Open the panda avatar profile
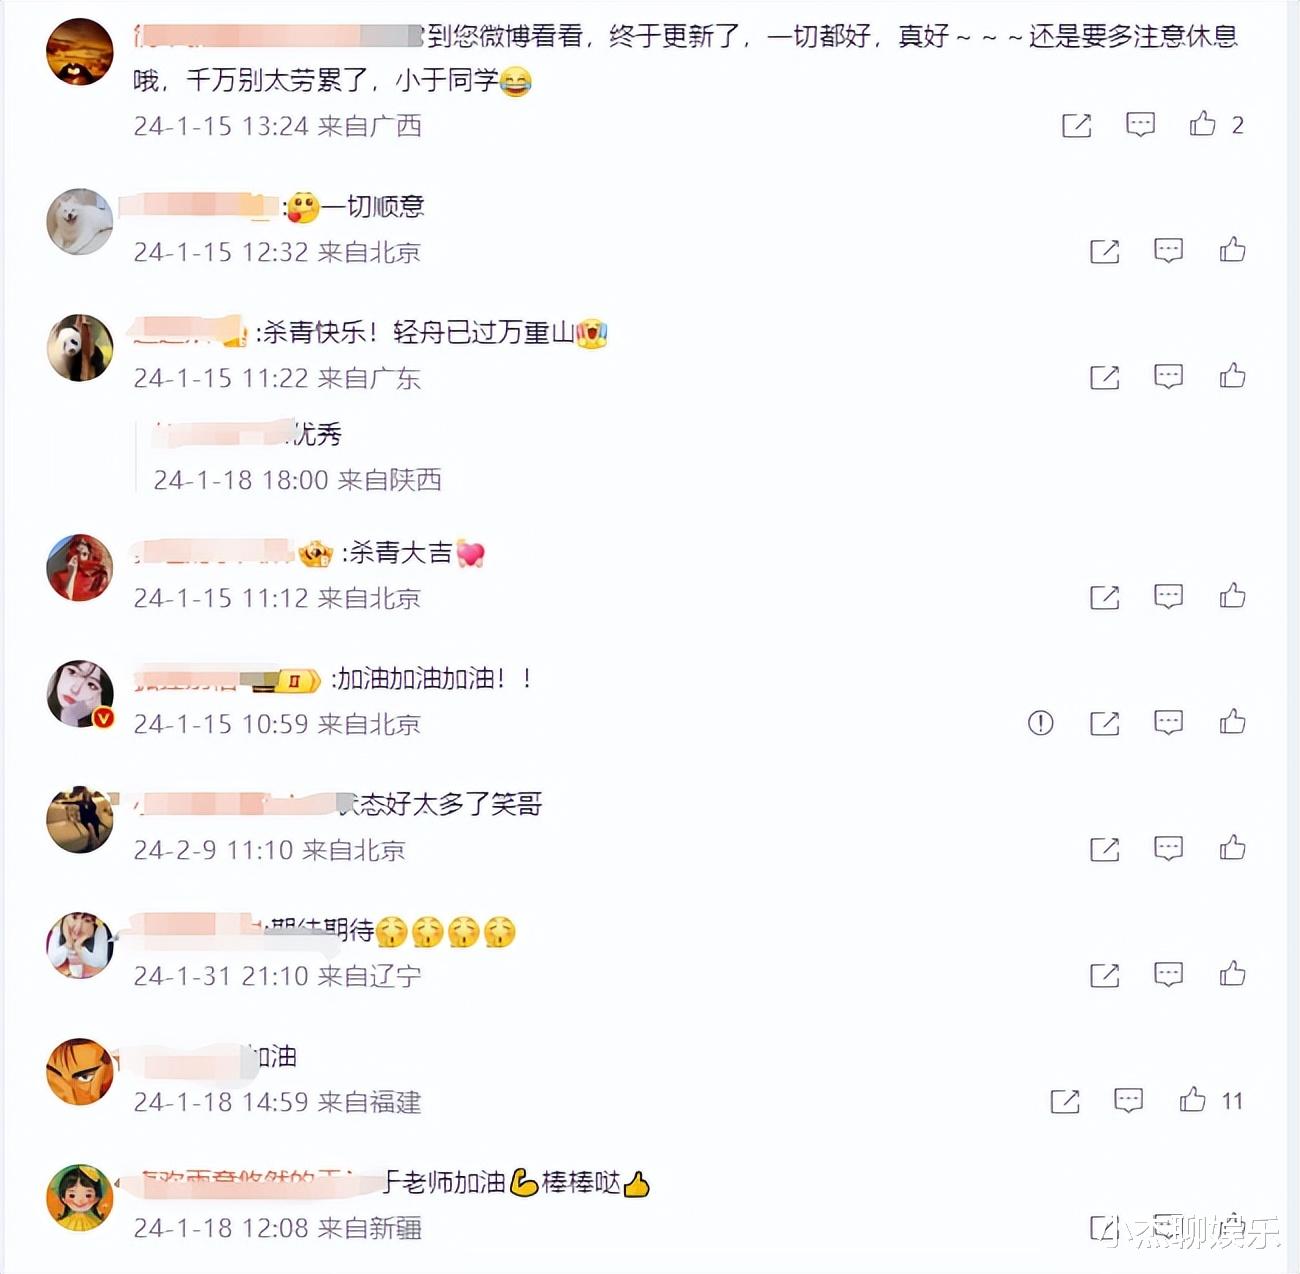1300x1274 pixels. click(x=80, y=348)
